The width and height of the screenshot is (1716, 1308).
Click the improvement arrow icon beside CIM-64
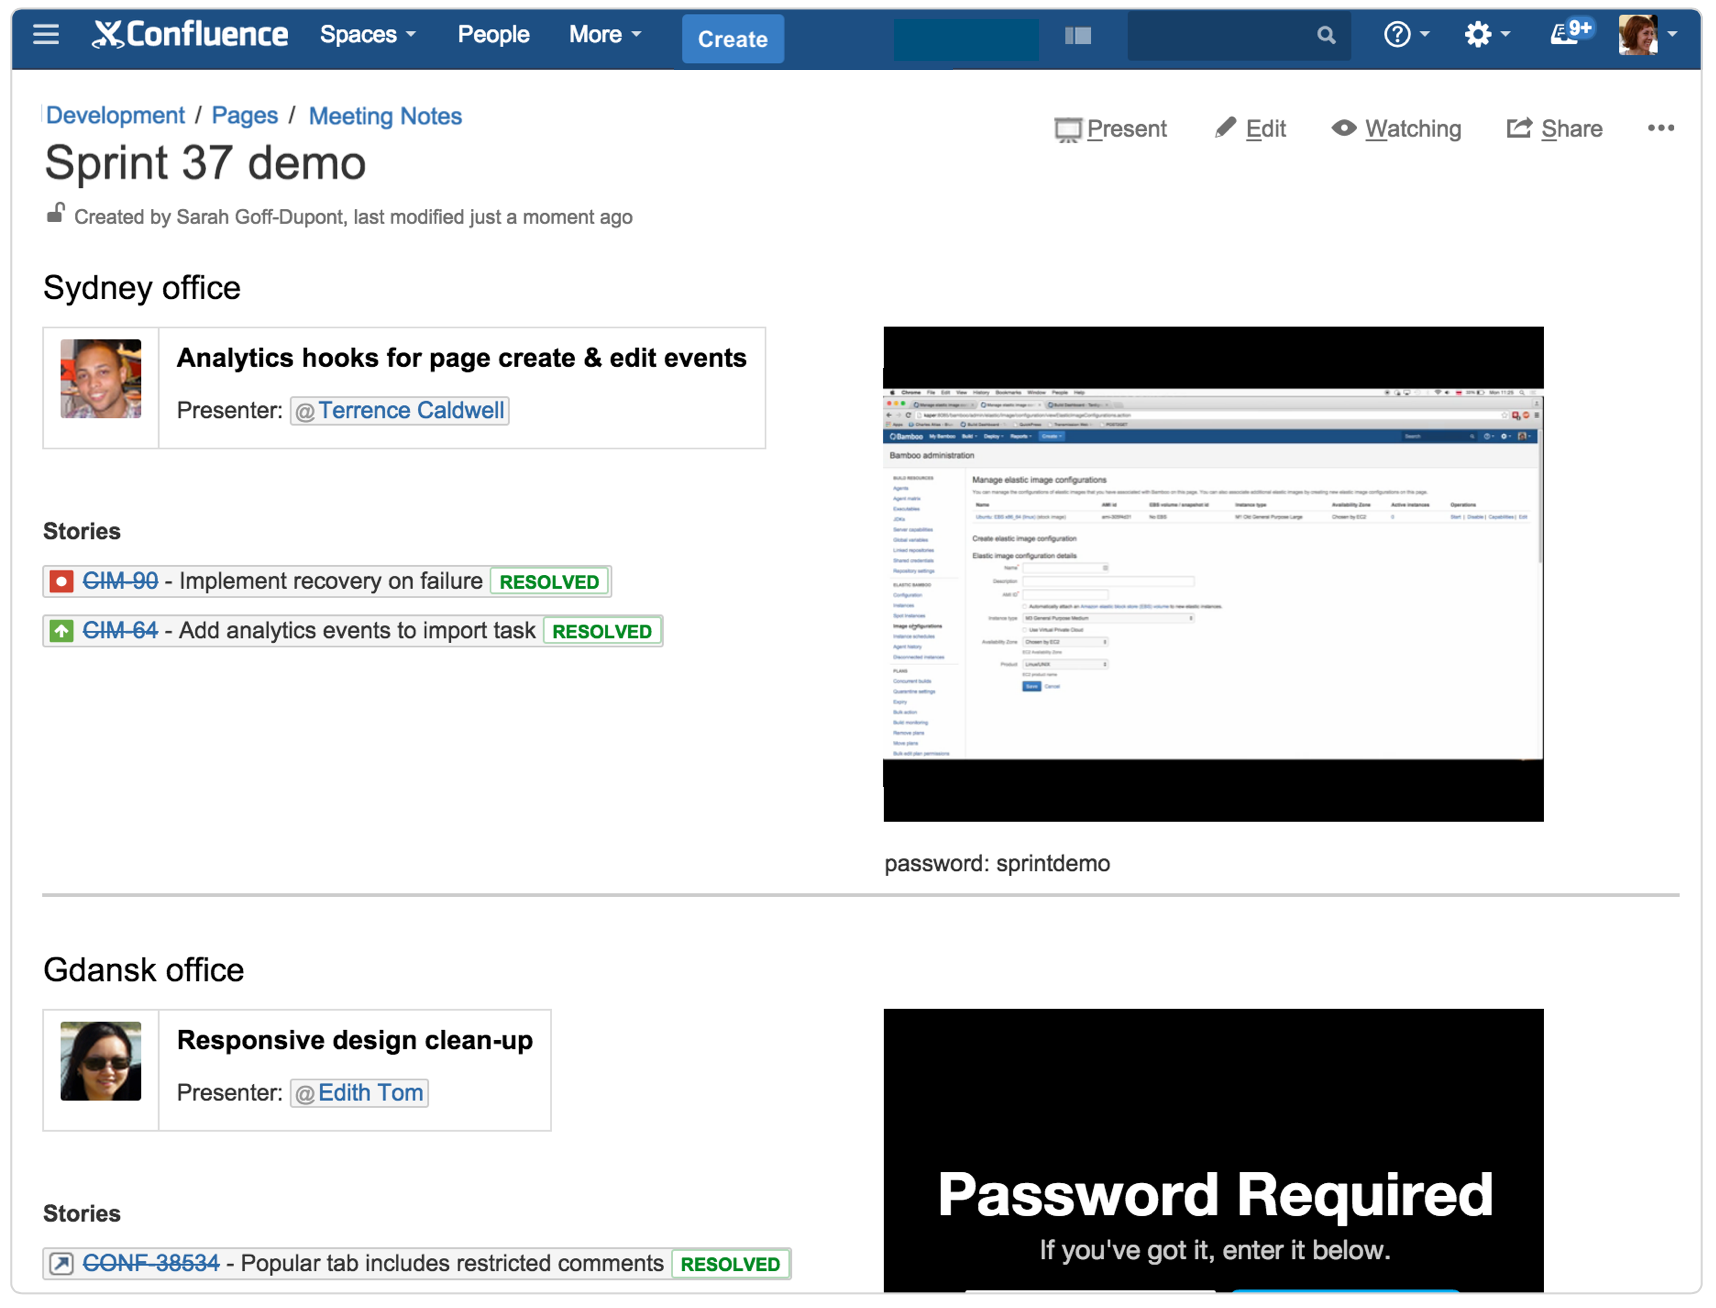[61, 631]
